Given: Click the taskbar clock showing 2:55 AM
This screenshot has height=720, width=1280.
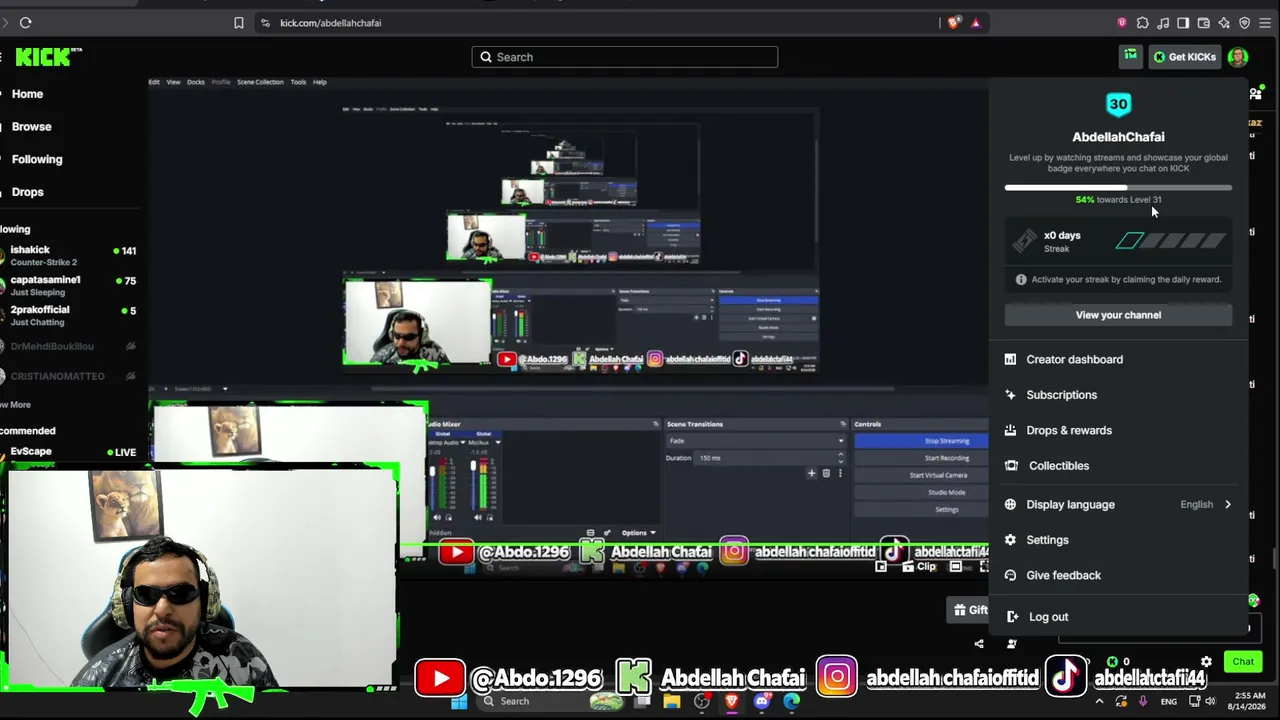Looking at the screenshot, I should point(1249,701).
